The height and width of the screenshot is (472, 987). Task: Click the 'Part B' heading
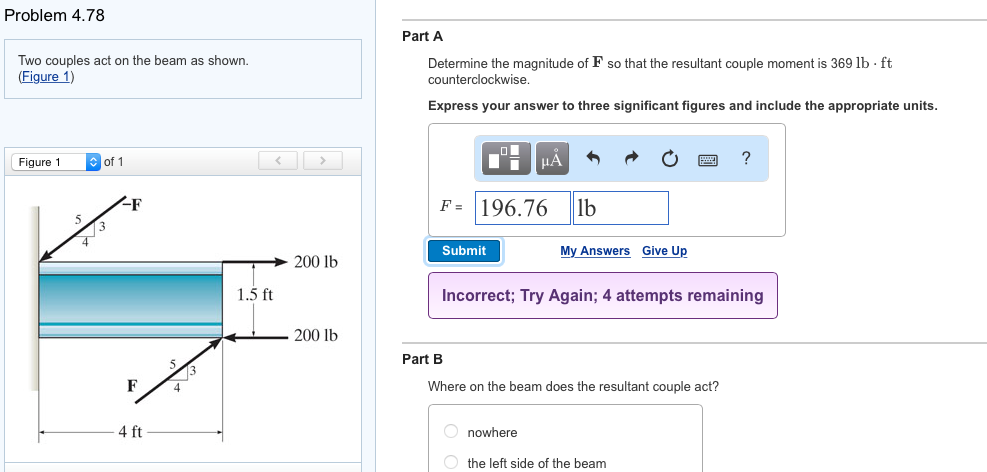point(422,359)
